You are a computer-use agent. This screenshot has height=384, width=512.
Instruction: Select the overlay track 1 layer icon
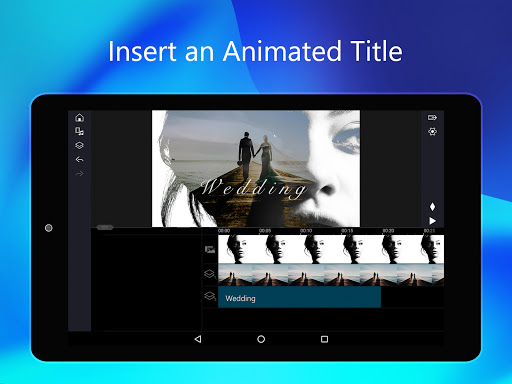[x=210, y=274]
